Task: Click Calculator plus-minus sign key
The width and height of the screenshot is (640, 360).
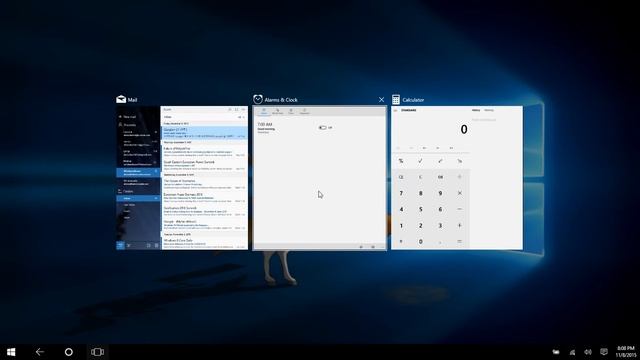Action: coord(401,242)
